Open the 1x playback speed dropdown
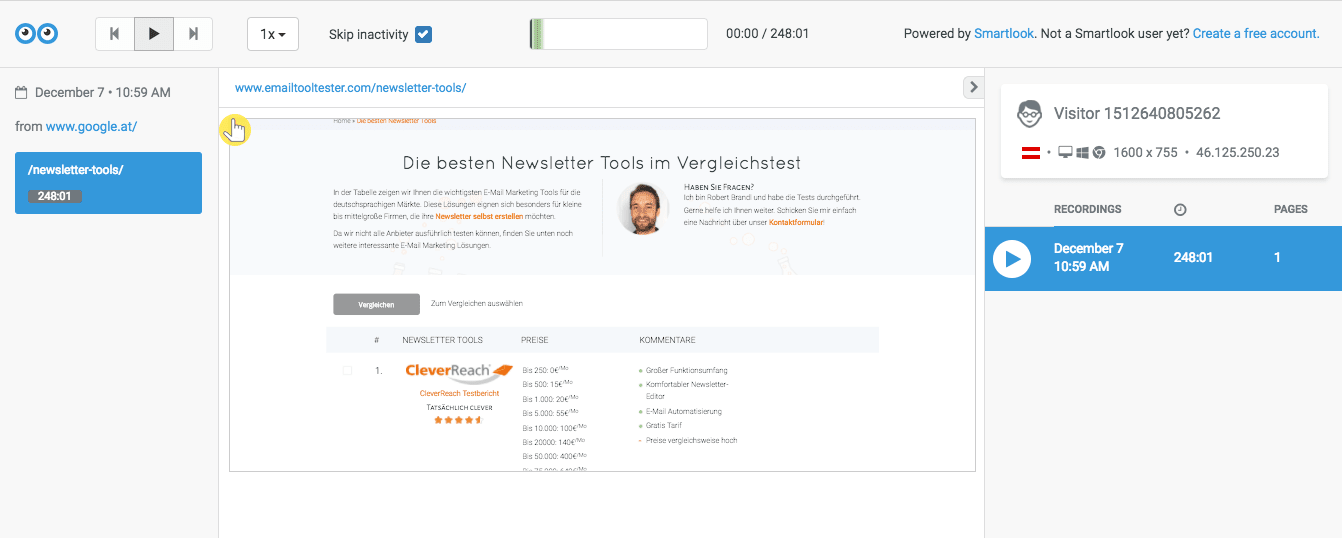Viewport: 1342px width, 538px height. (x=273, y=34)
